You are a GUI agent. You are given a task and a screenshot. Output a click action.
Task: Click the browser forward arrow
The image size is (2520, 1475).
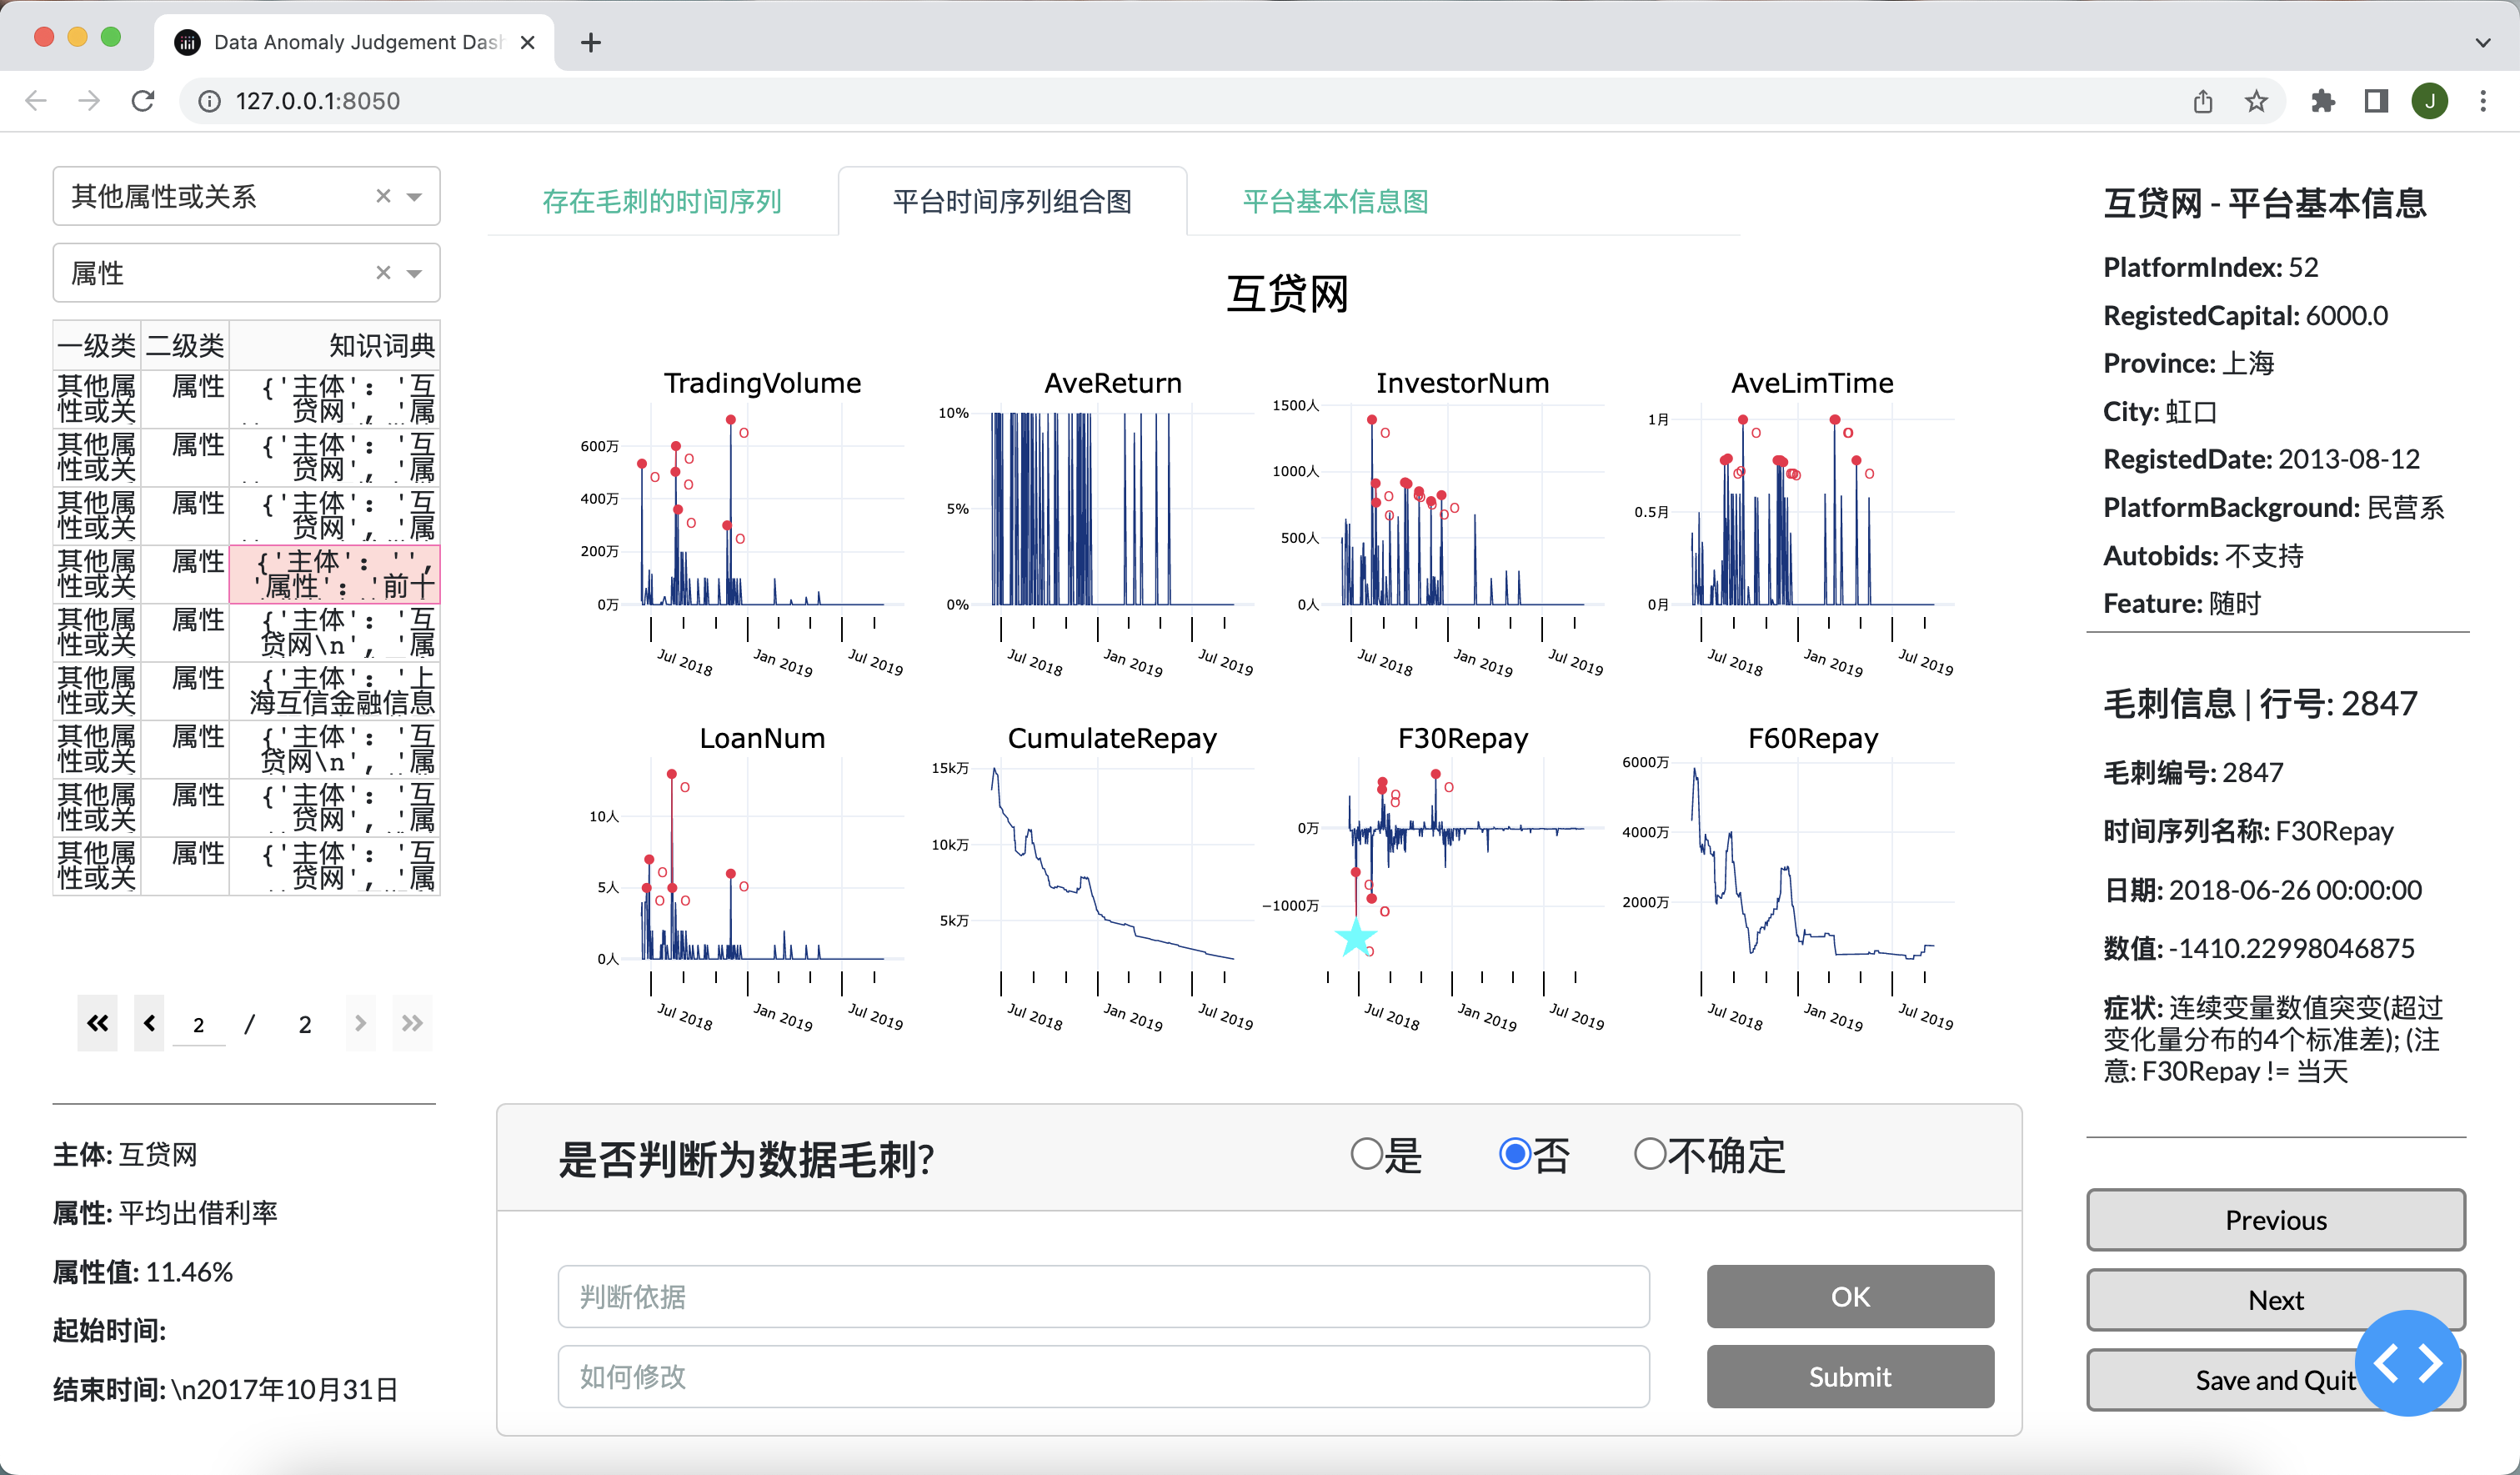[90, 101]
